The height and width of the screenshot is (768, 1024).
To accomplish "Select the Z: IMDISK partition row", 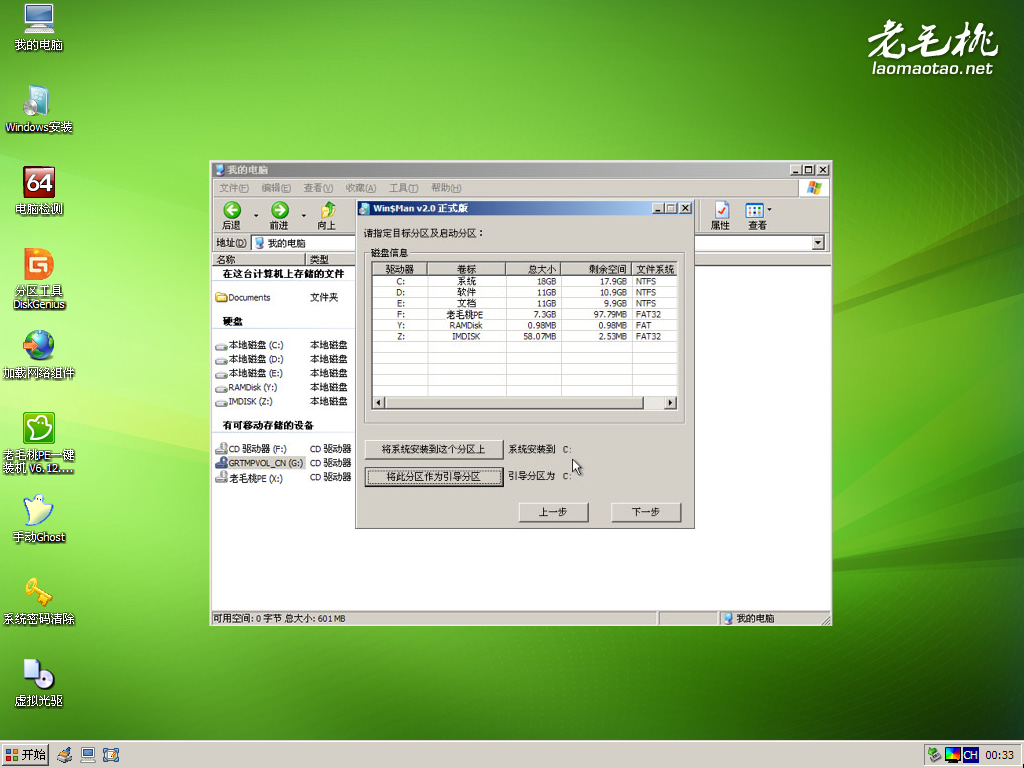I will (x=524, y=336).
